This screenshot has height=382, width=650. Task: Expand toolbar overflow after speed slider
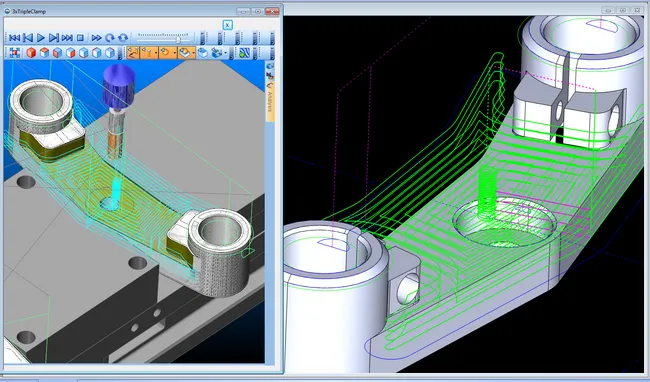click(202, 38)
